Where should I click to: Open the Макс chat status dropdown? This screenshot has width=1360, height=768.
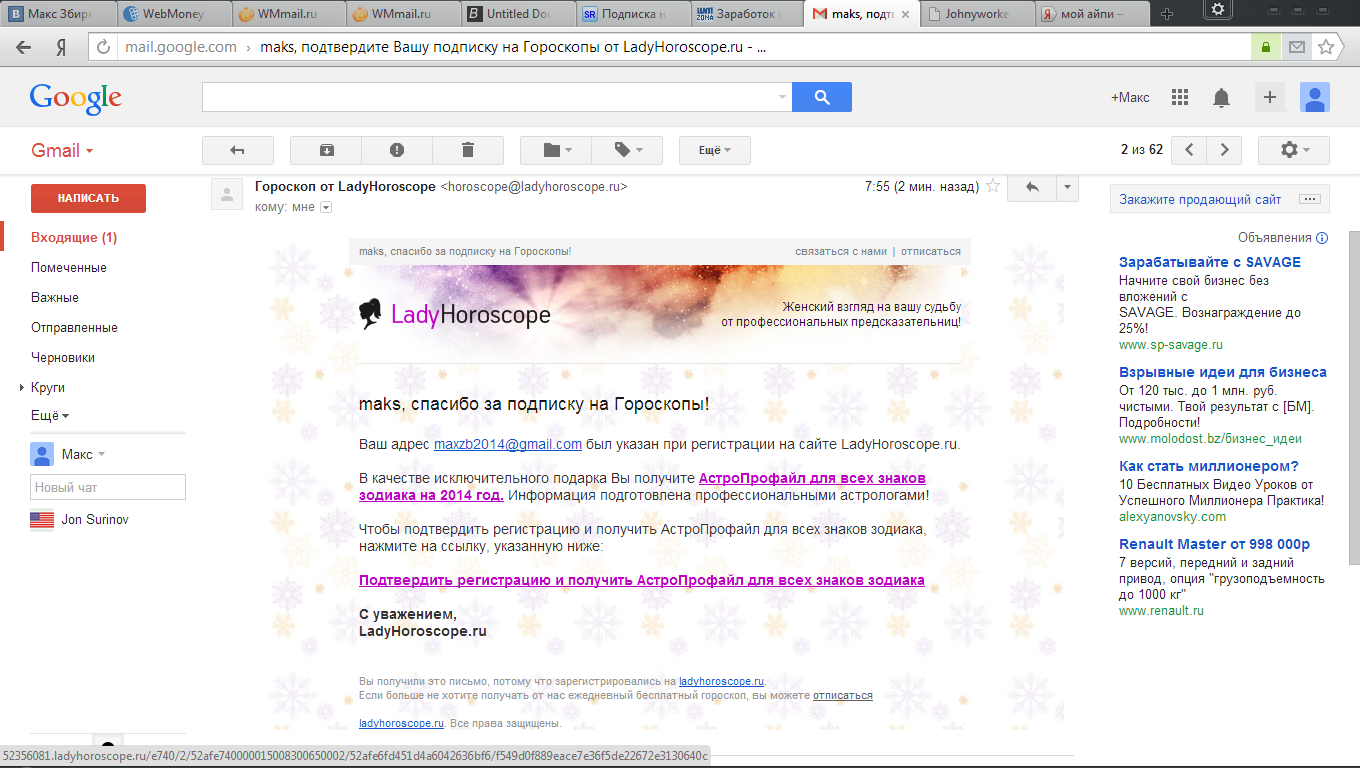[x=101, y=455]
